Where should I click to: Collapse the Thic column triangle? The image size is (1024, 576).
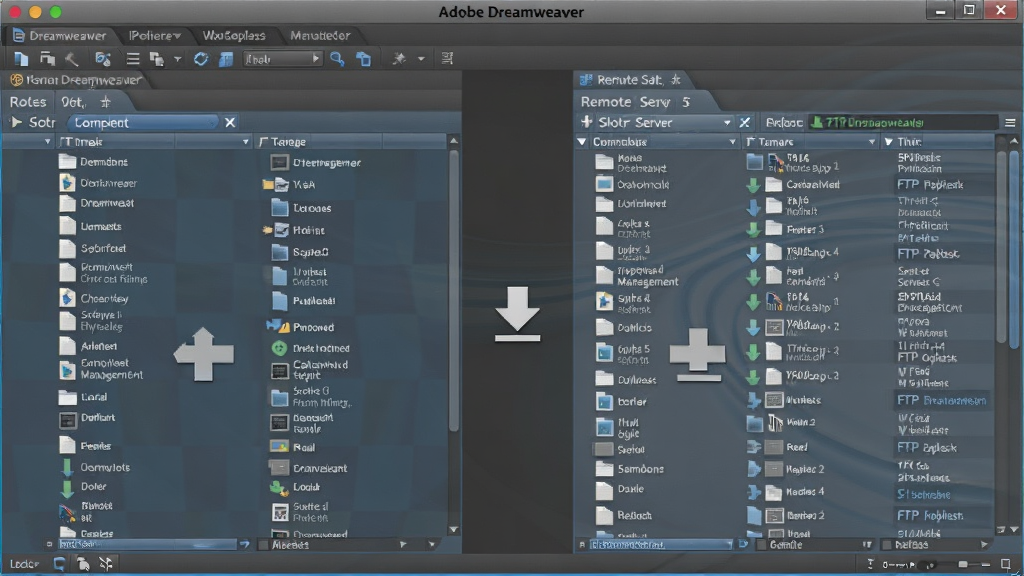(888, 142)
